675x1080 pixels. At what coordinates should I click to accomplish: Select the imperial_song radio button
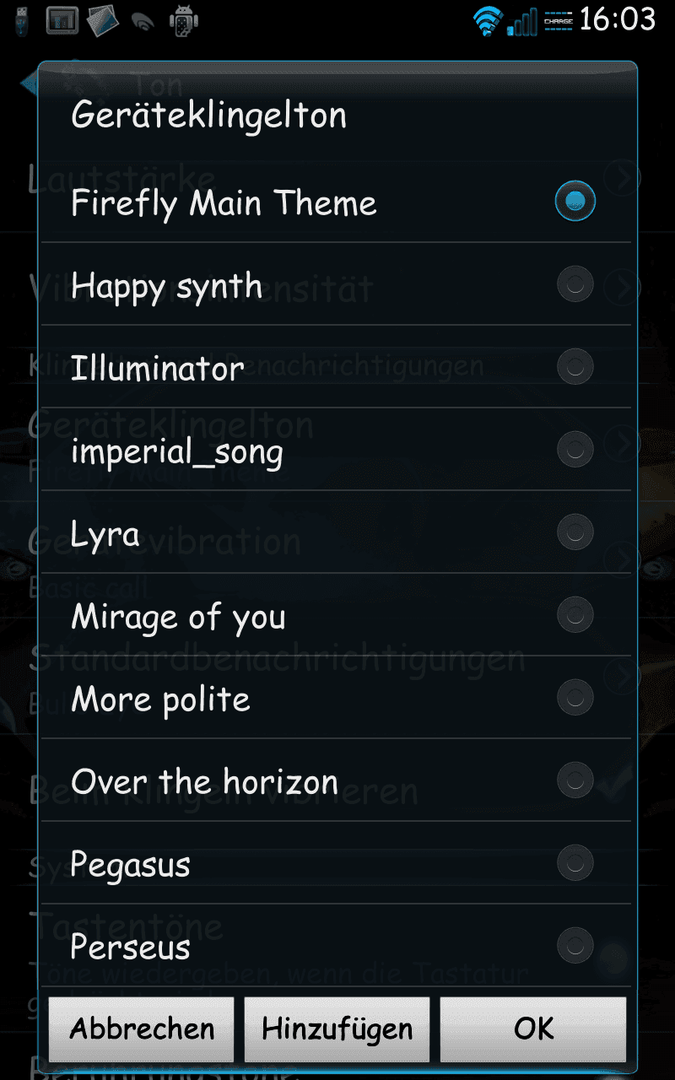coord(575,449)
